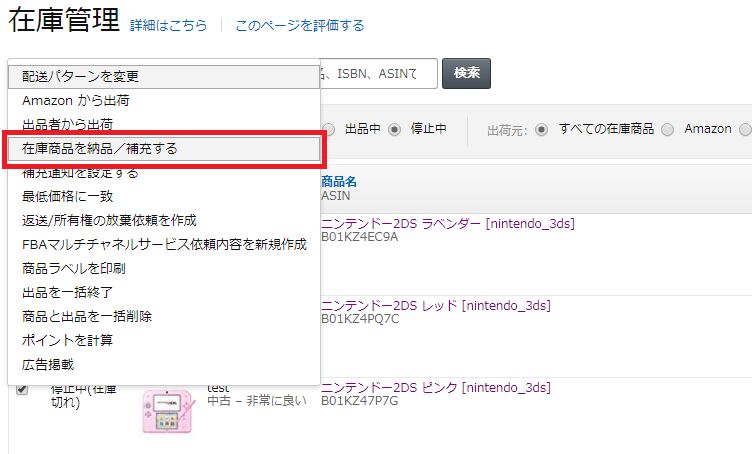Choose 広告掲載 menu item
This screenshot has height=454, width=752.
(x=164, y=365)
